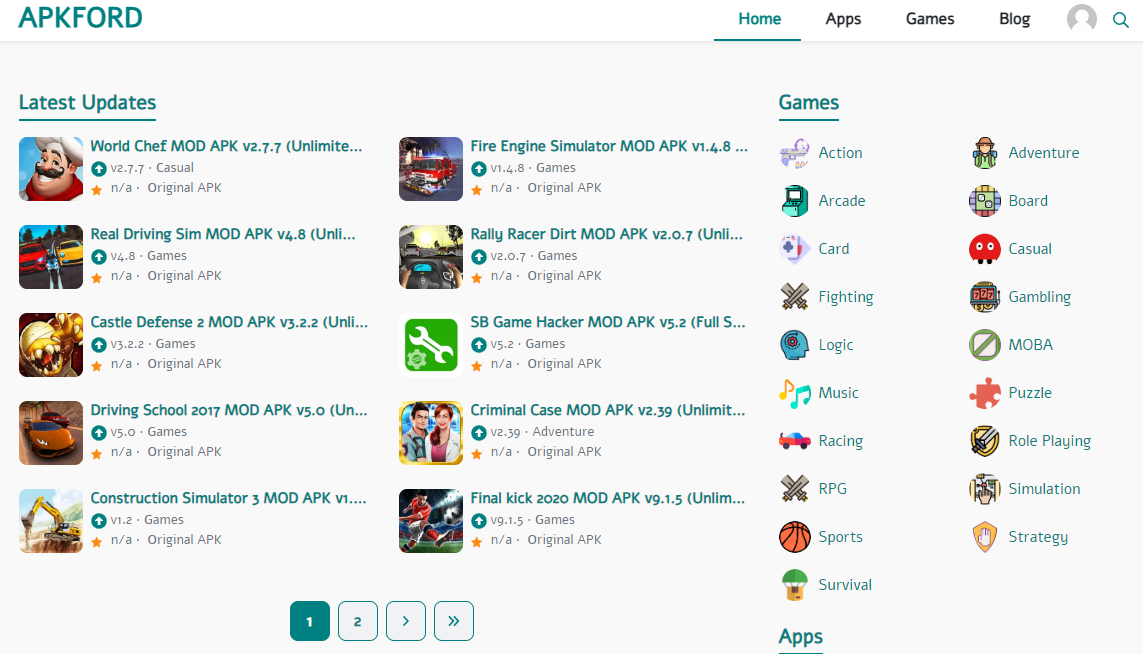The width and height of the screenshot is (1143, 654).
Task: Click the Driving School 2017 thumbnail
Action: pos(51,432)
